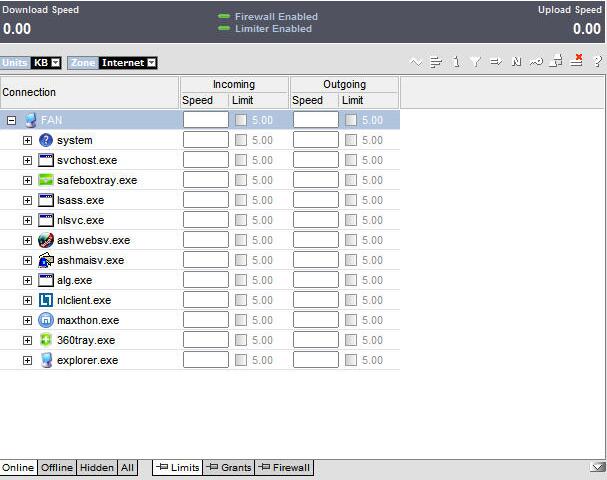Click incoming speed field for nlsvc.exe
The width and height of the screenshot is (607, 480).
point(206,220)
